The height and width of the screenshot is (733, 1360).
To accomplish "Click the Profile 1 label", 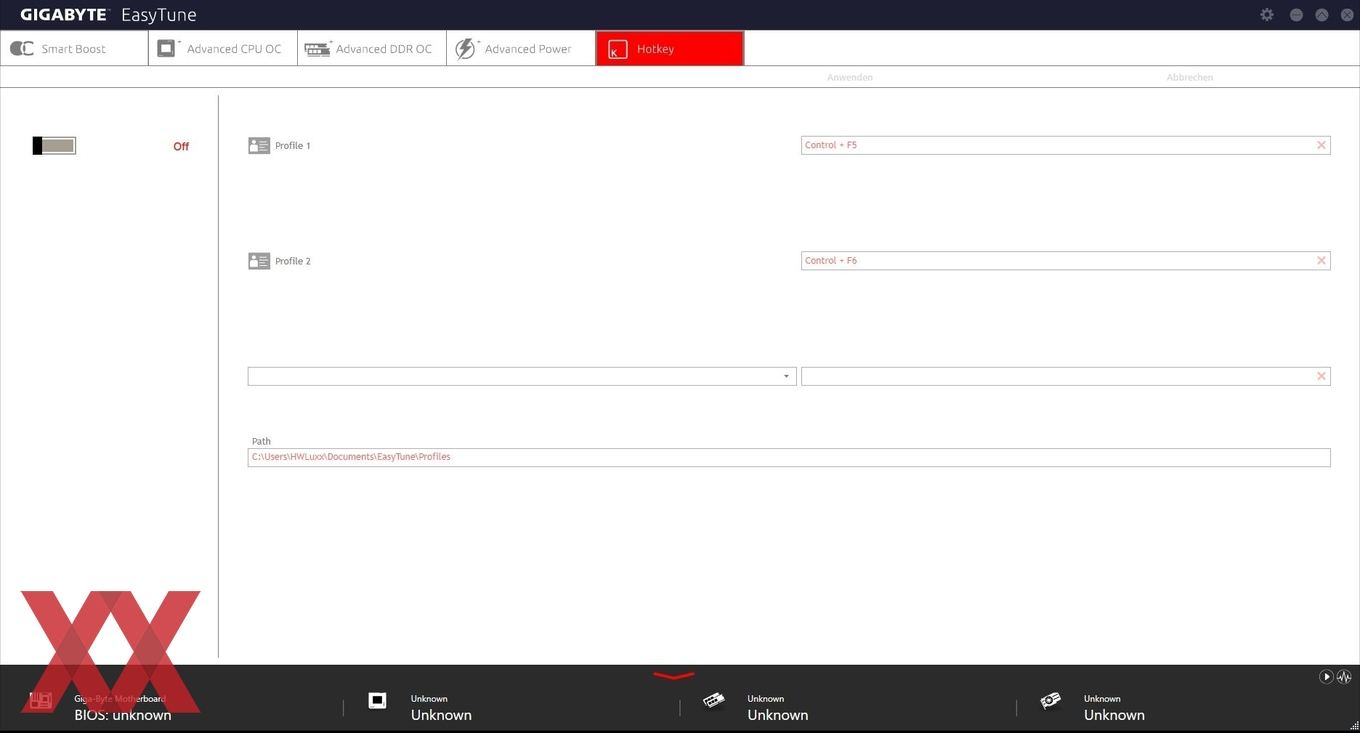I will point(293,146).
